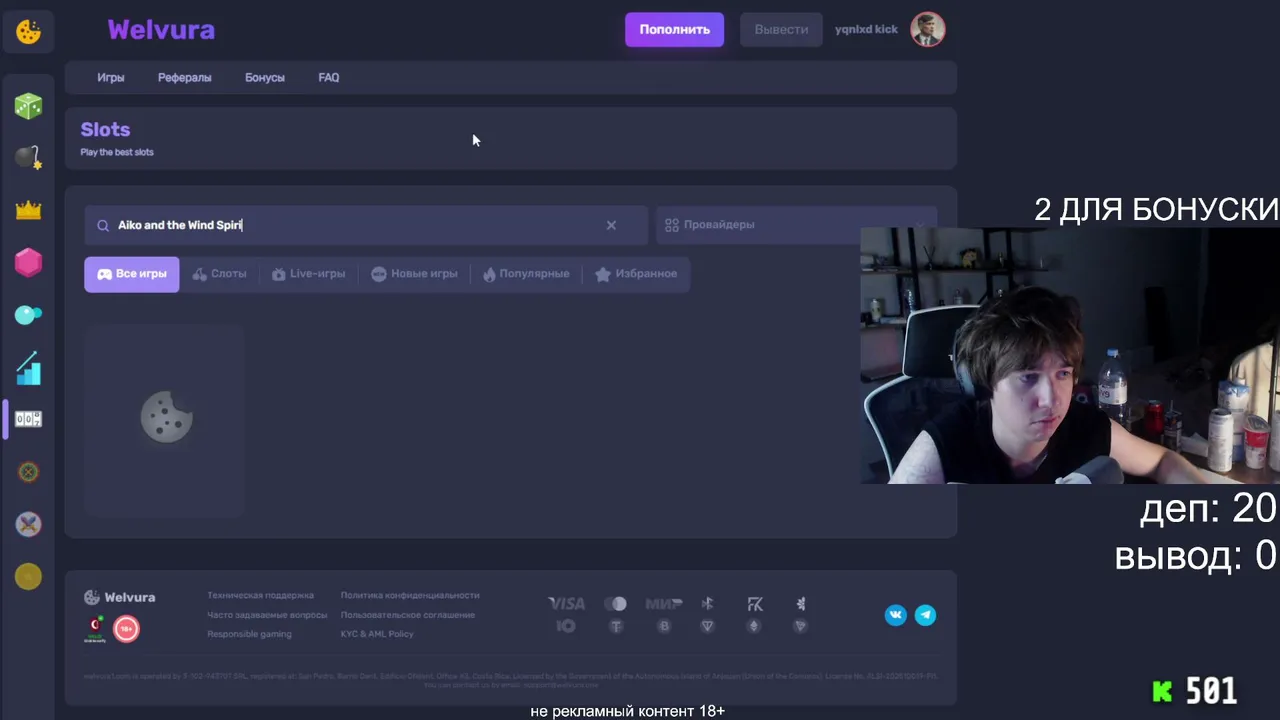The width and height of the screenshot is (1280, 720).
Task: Open Пользовательское соглашение link
Action: coord(408,615)
